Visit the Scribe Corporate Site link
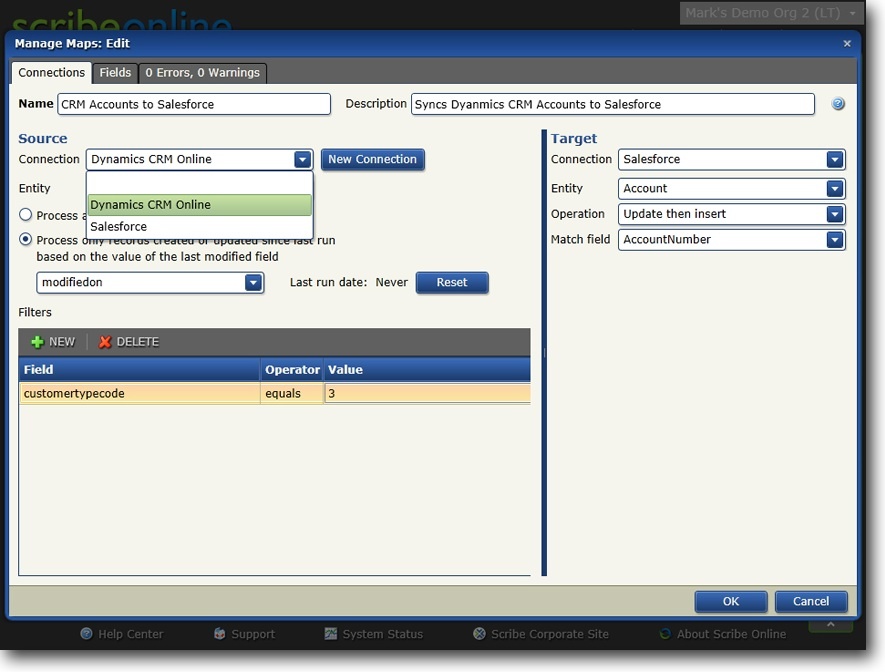 point(550,634)
